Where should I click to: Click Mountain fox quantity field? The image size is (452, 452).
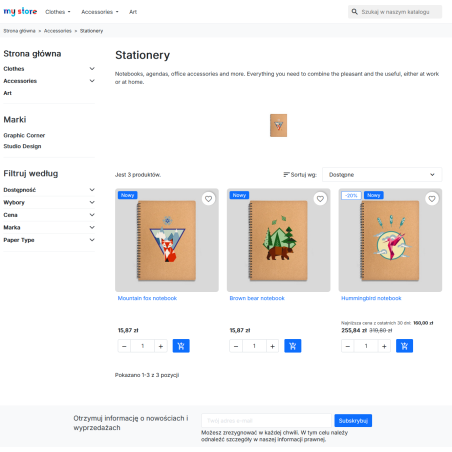click(x=142, y=346)
